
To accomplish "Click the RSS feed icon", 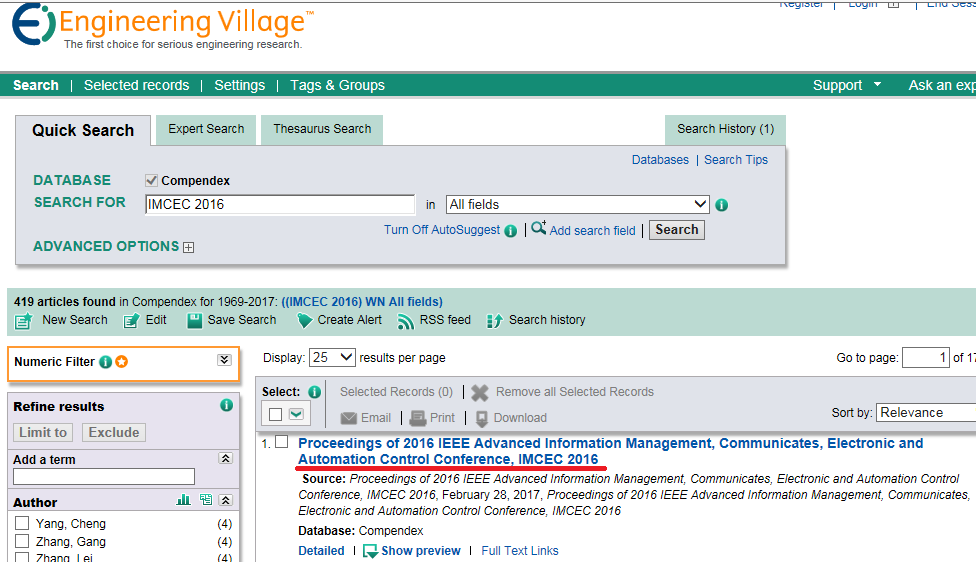I will 405,321.
